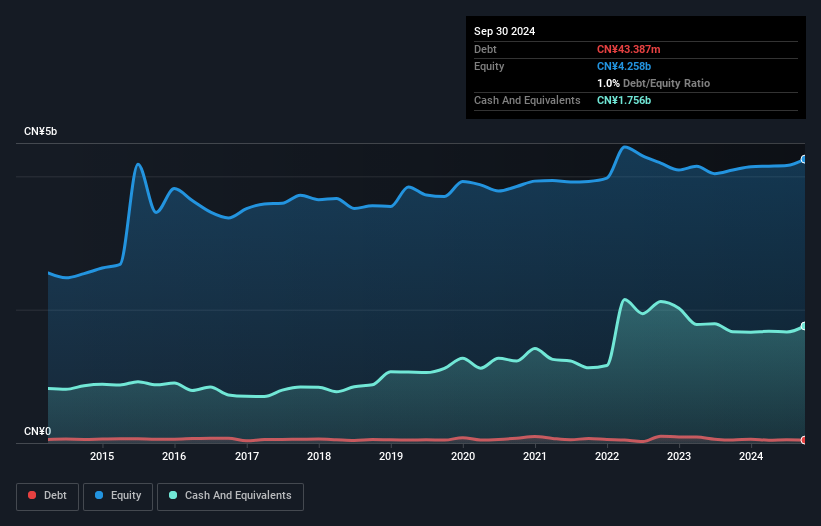Select the Equity endpoint marker for Sep 2024
Screen dimensions: 821x526
point(804,159)
